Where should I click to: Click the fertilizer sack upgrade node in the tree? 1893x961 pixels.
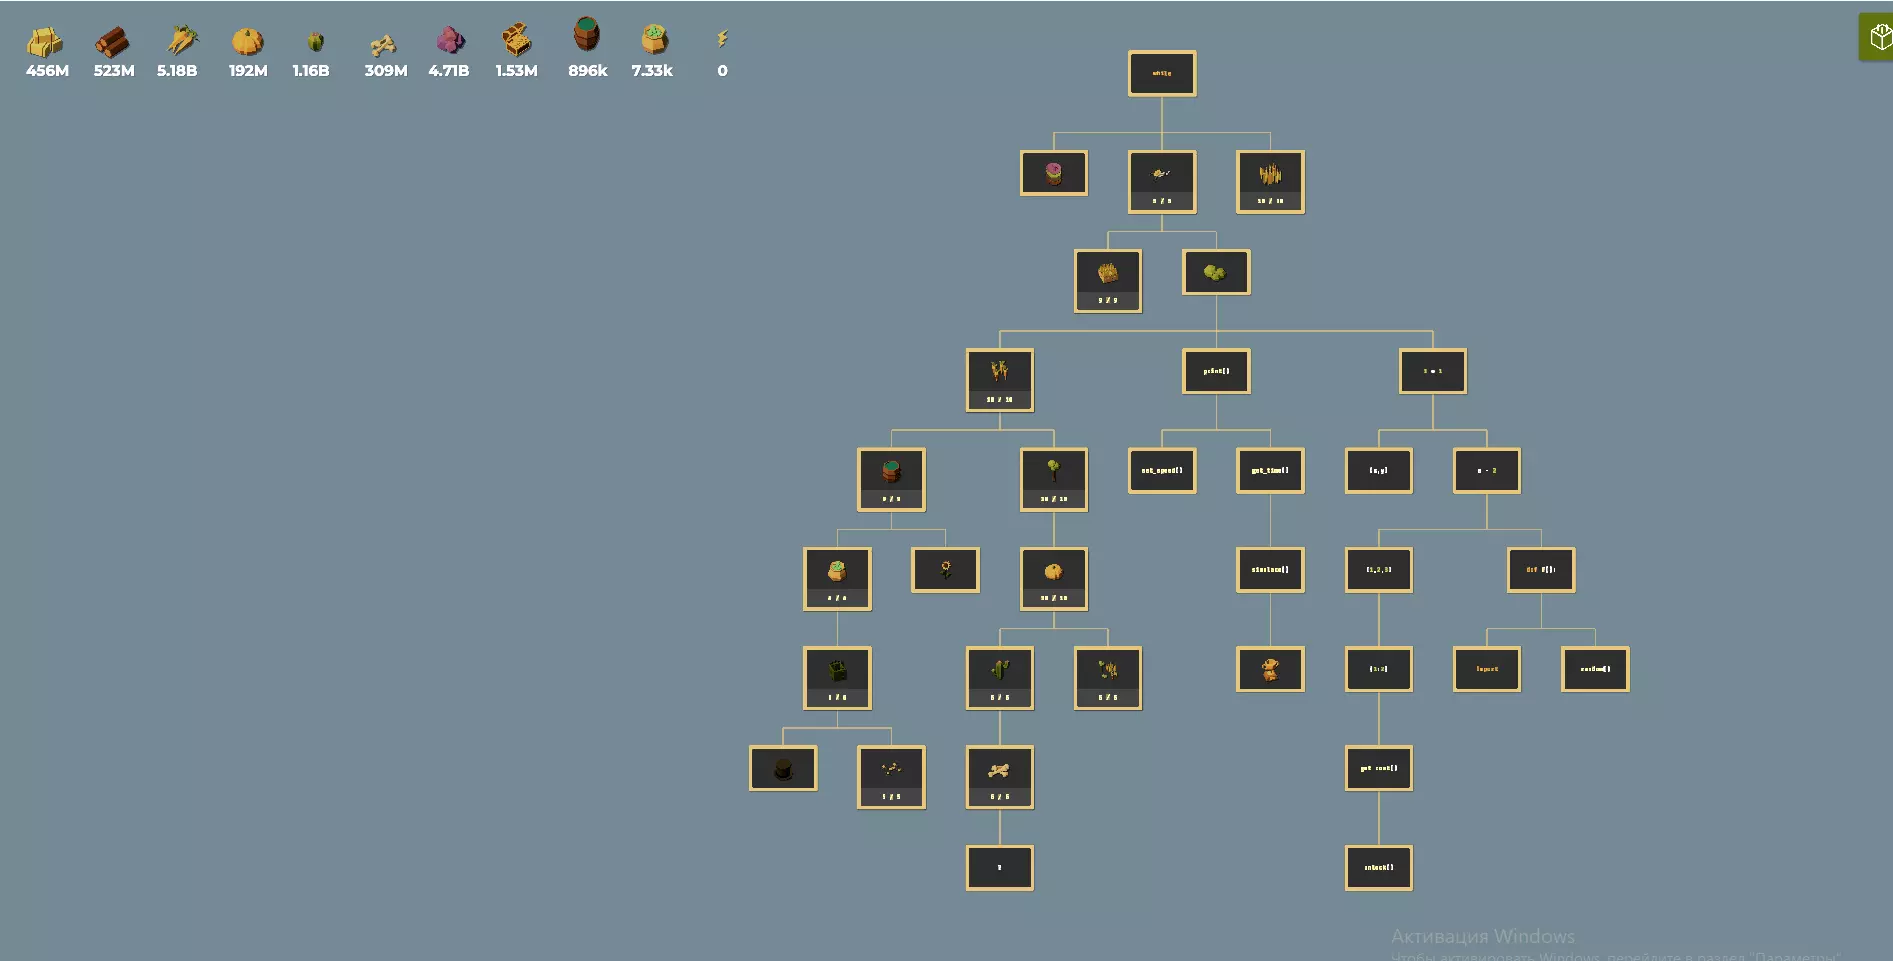(x=837, y=578)
